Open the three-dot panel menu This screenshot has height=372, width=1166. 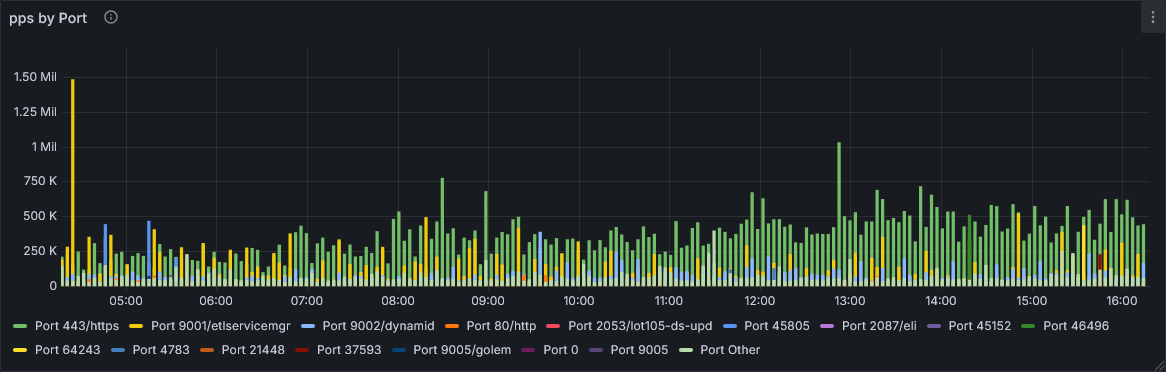(x=1153, y=18)
